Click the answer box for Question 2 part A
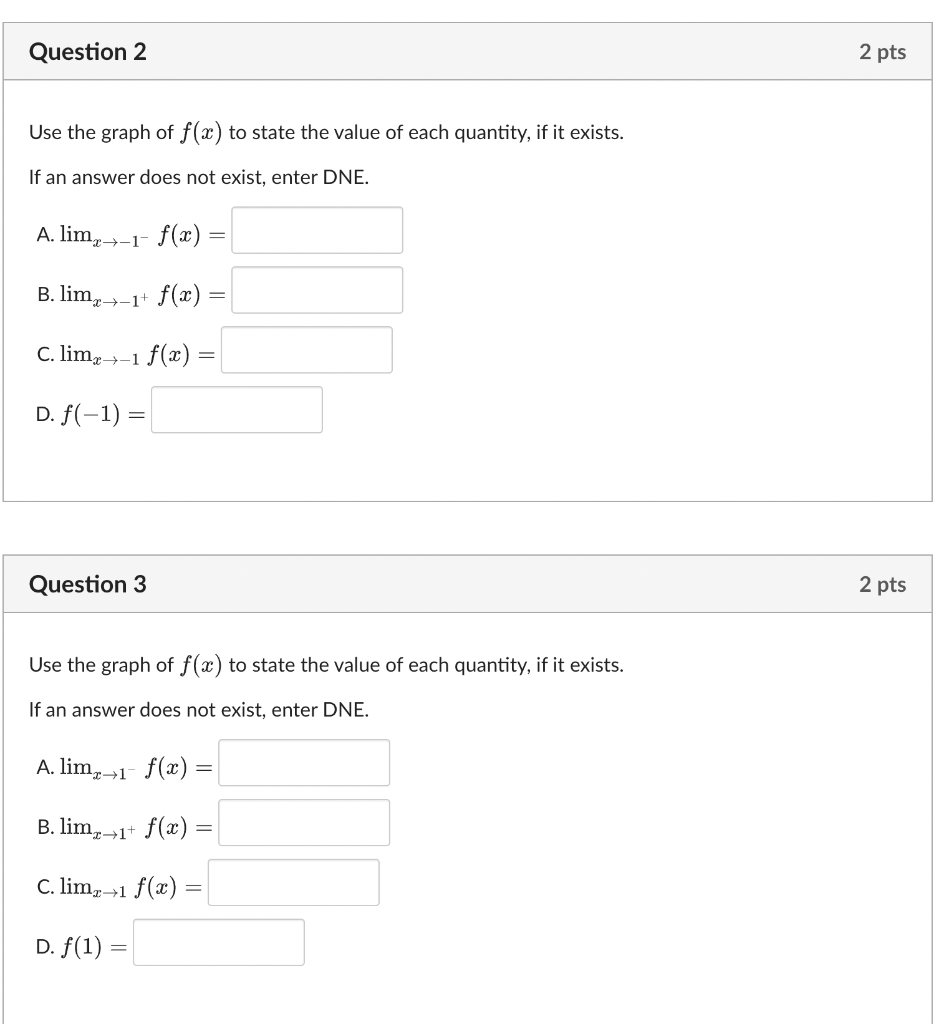 point(316,230)
